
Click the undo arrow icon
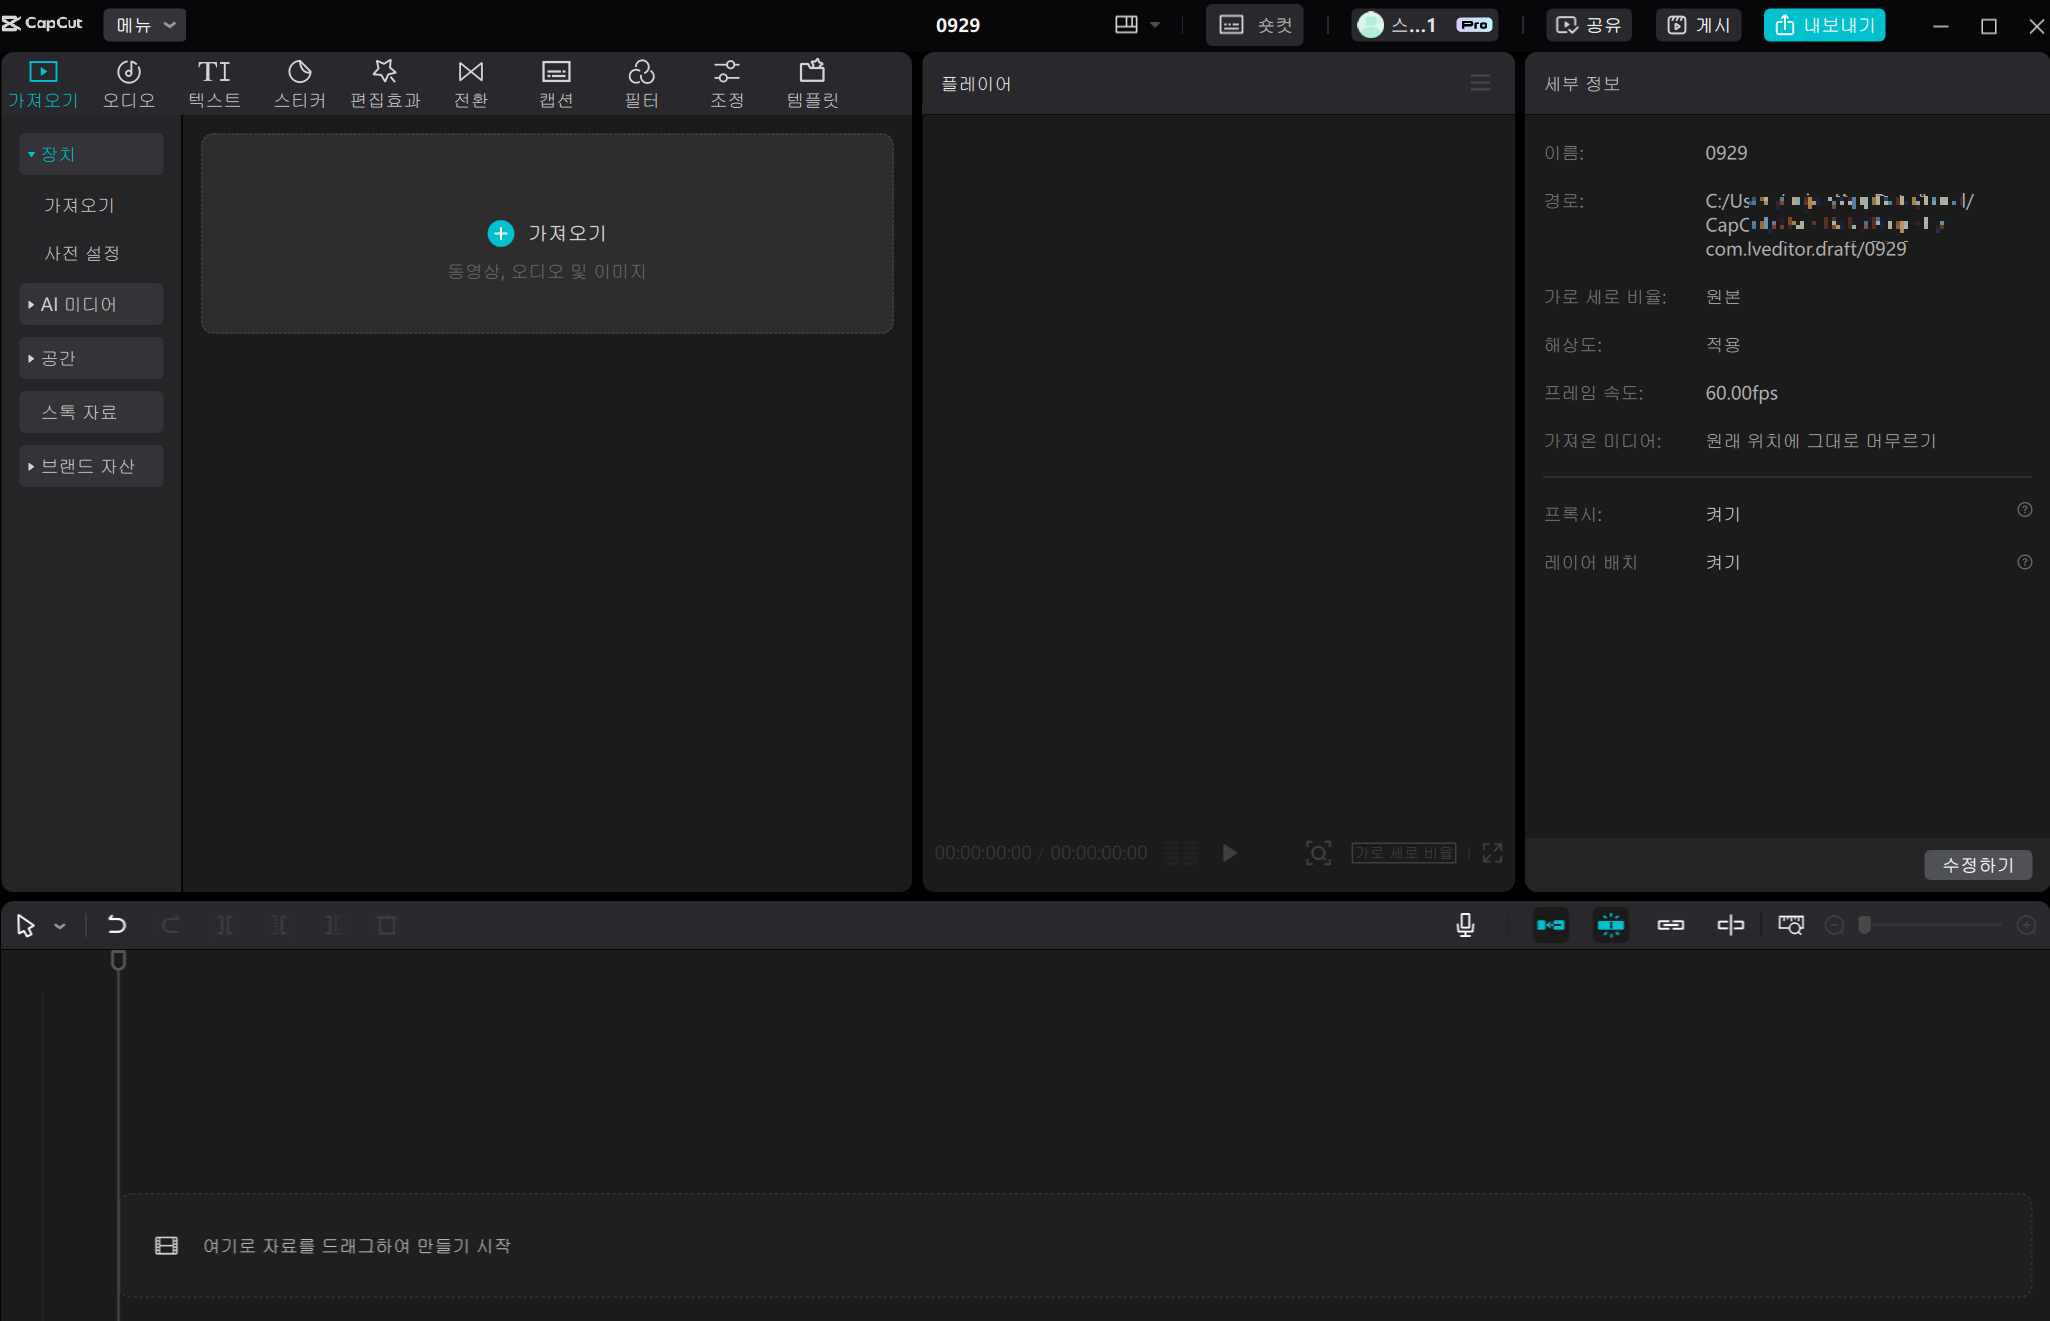coord(116,925)
